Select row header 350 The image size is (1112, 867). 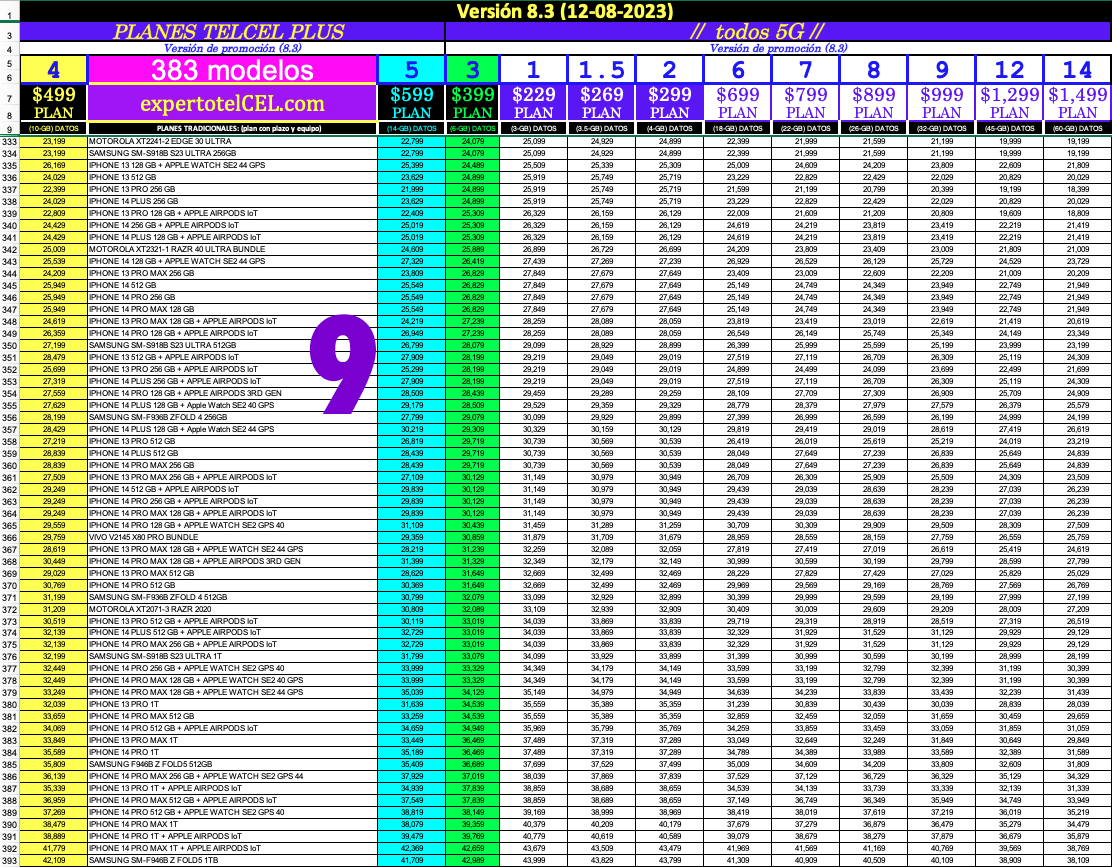tap(10, 345)
